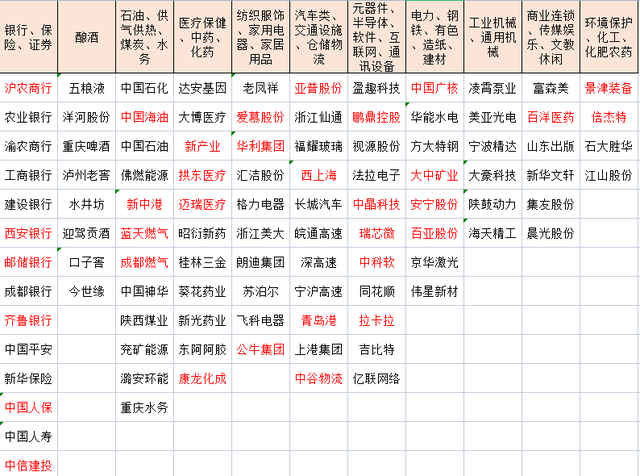Select cell 福耀玻璃
Viewport: 640px width, 476px height.
point(318,146)
